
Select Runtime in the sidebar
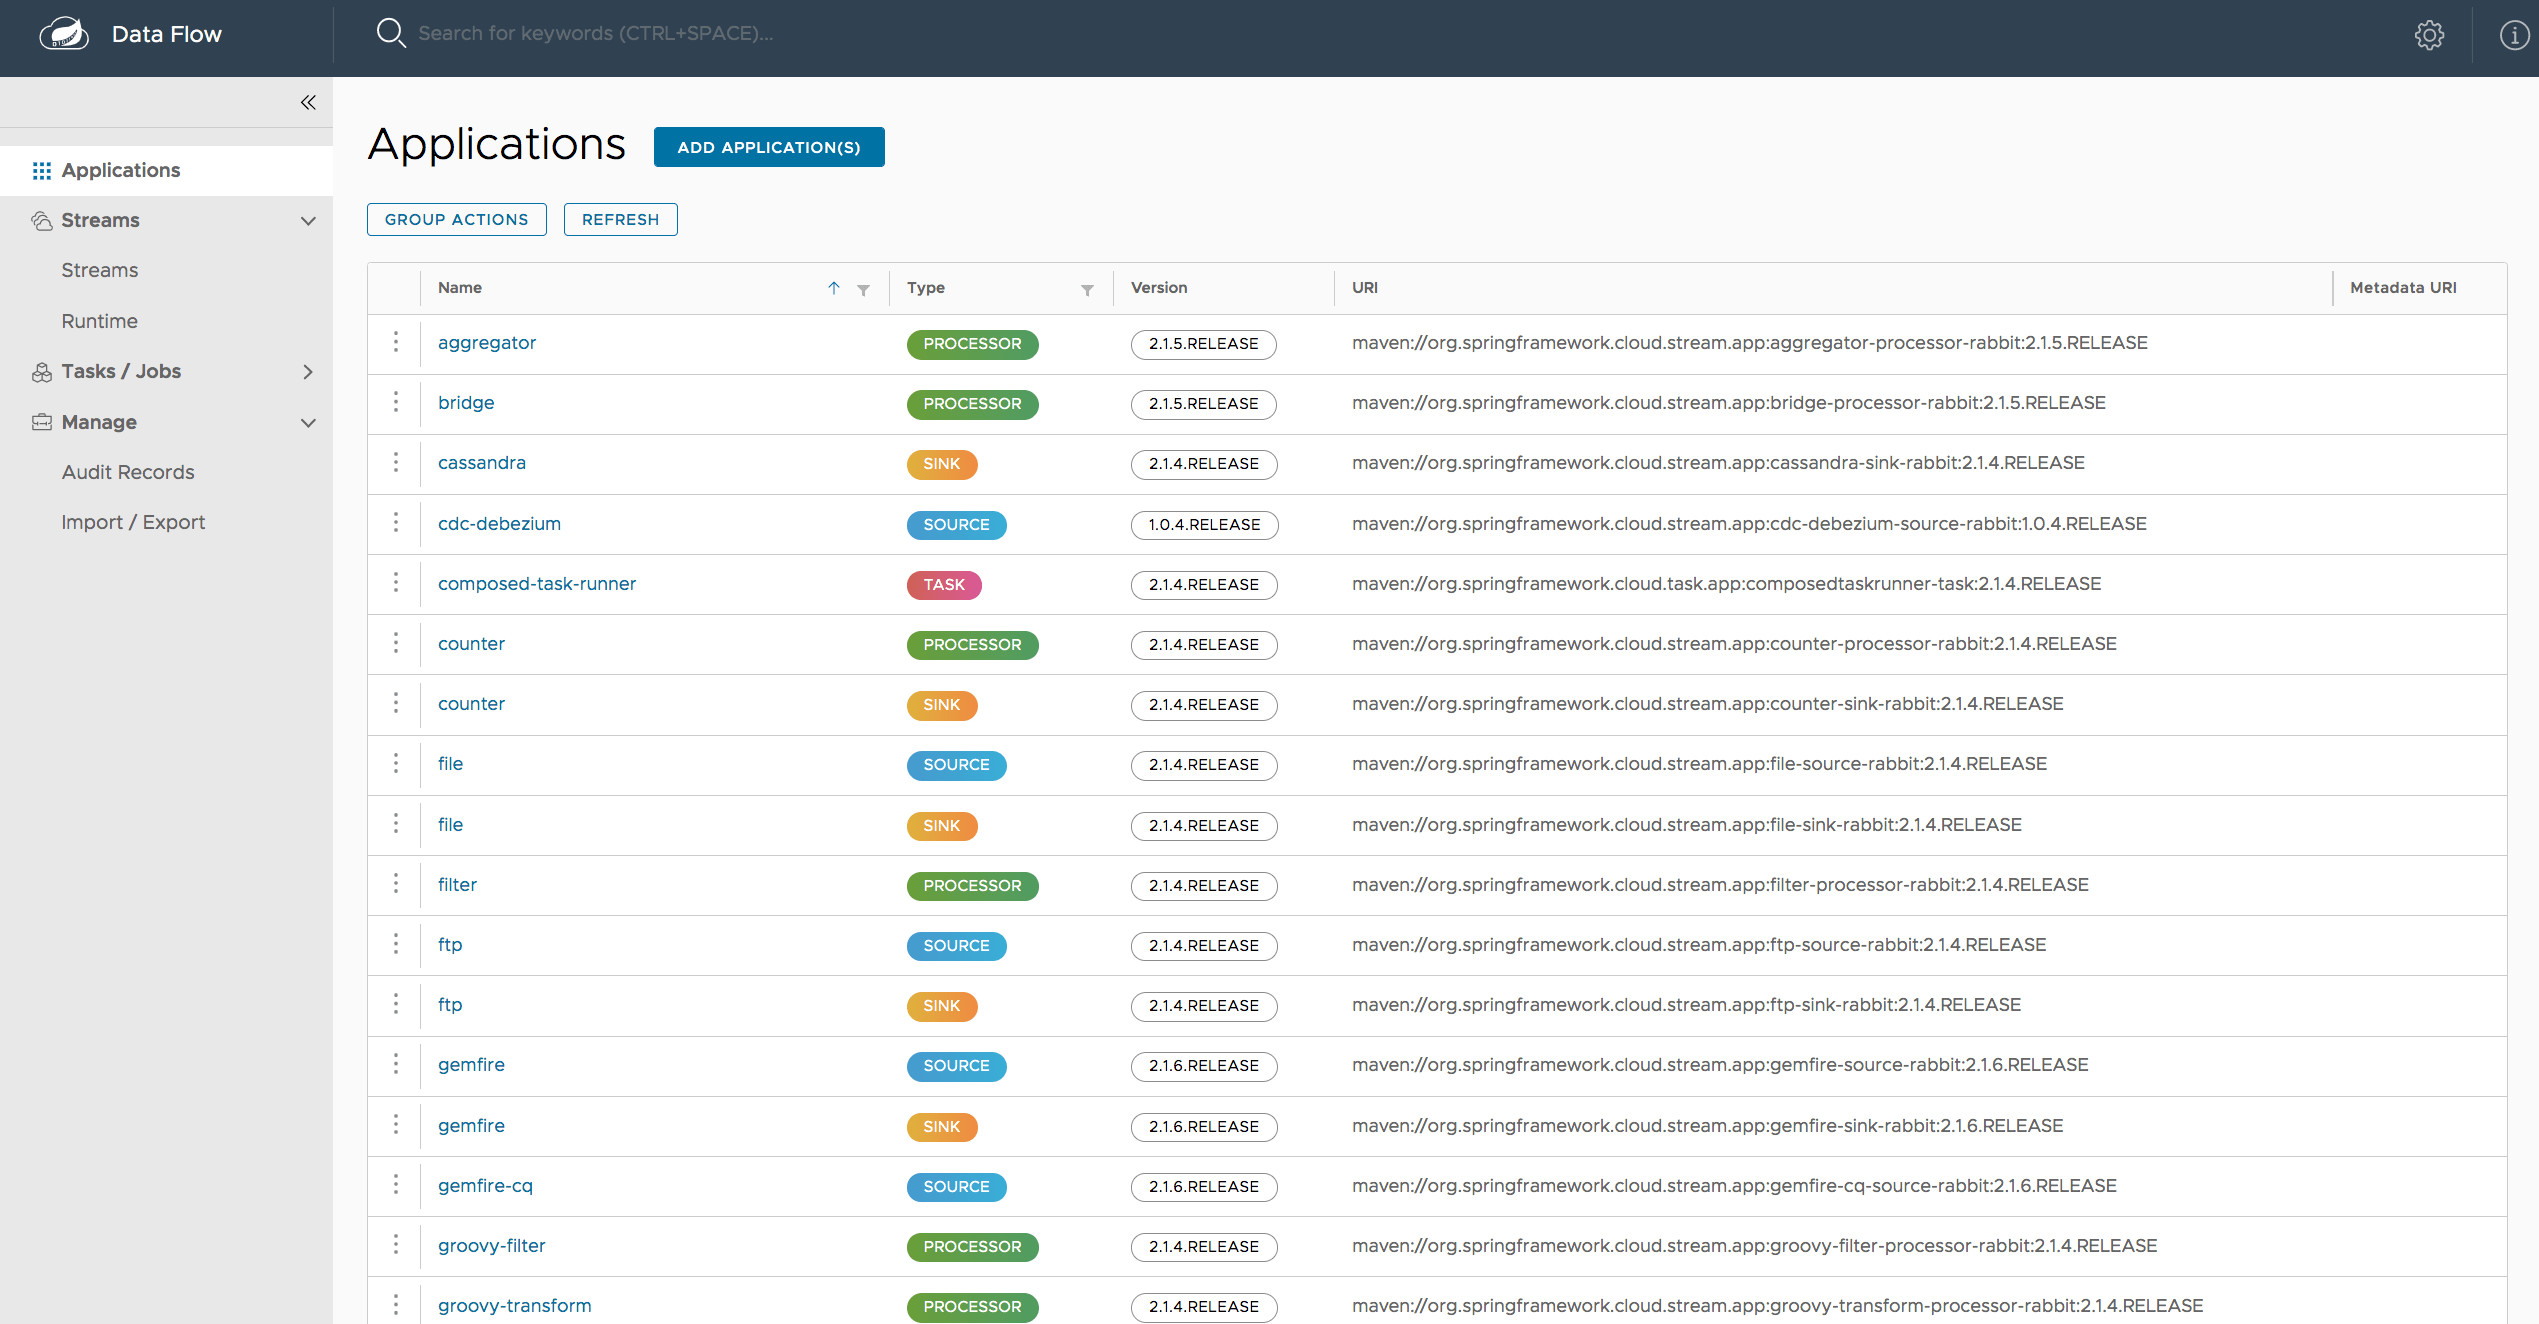pyautogui.click(x=99, y=320)
